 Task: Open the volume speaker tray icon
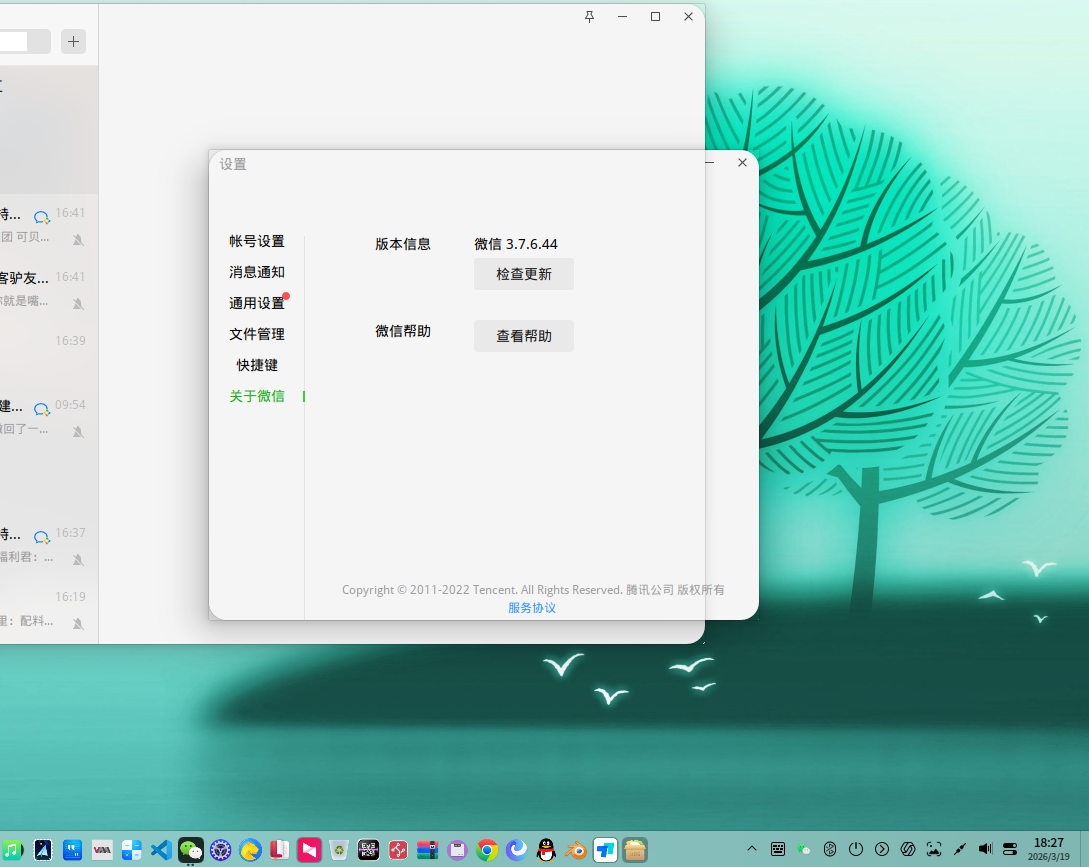986,849
